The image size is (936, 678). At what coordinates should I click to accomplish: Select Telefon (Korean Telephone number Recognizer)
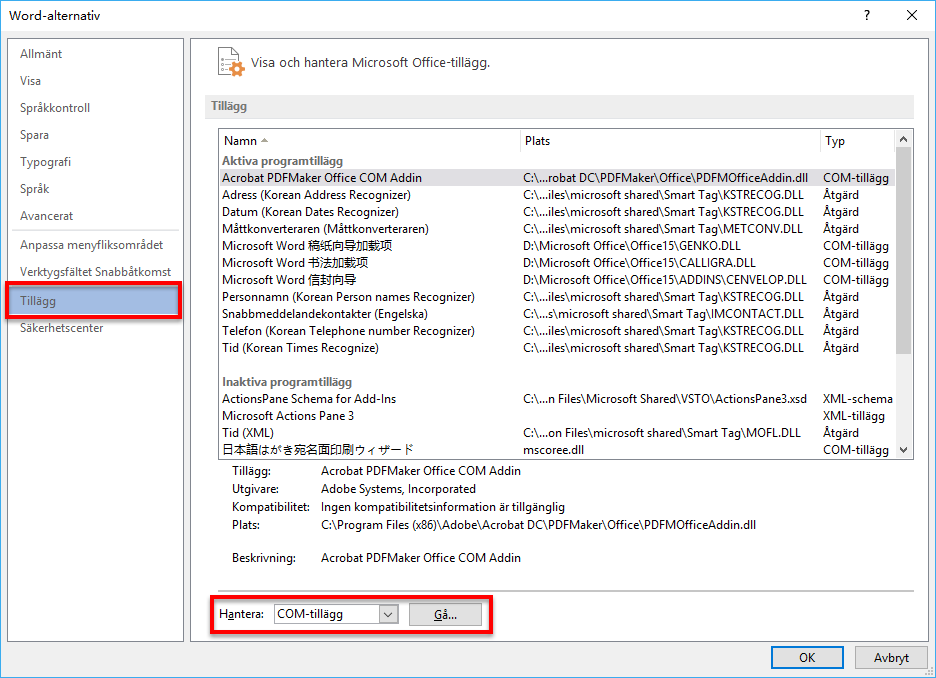tap(557, 331)
